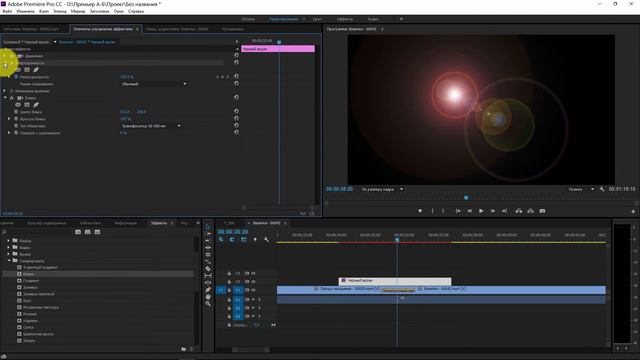Reset the Тип объектива parameter
This screenshot has width=640, height=360.
(236, 125)
